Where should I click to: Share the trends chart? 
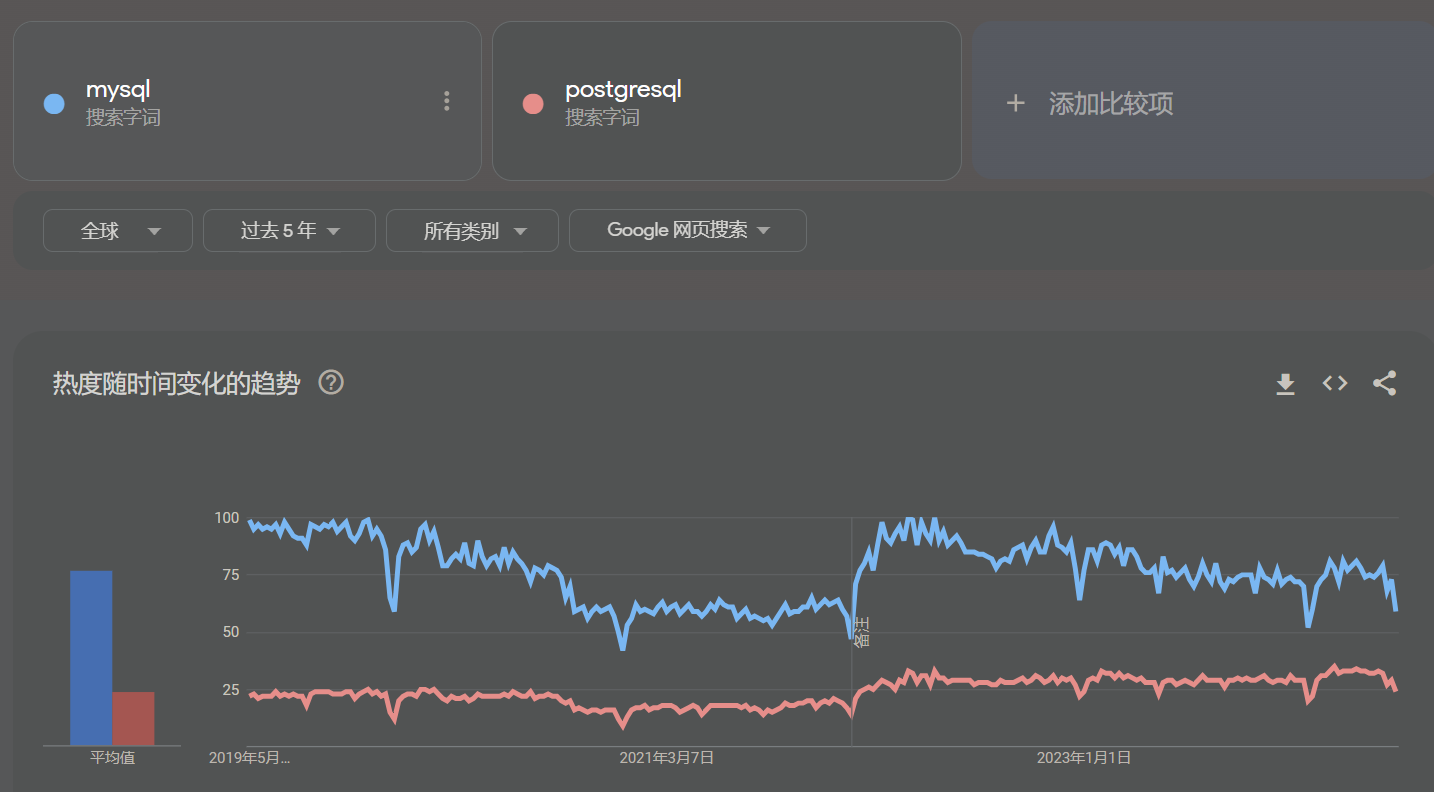pos(1384,383)
